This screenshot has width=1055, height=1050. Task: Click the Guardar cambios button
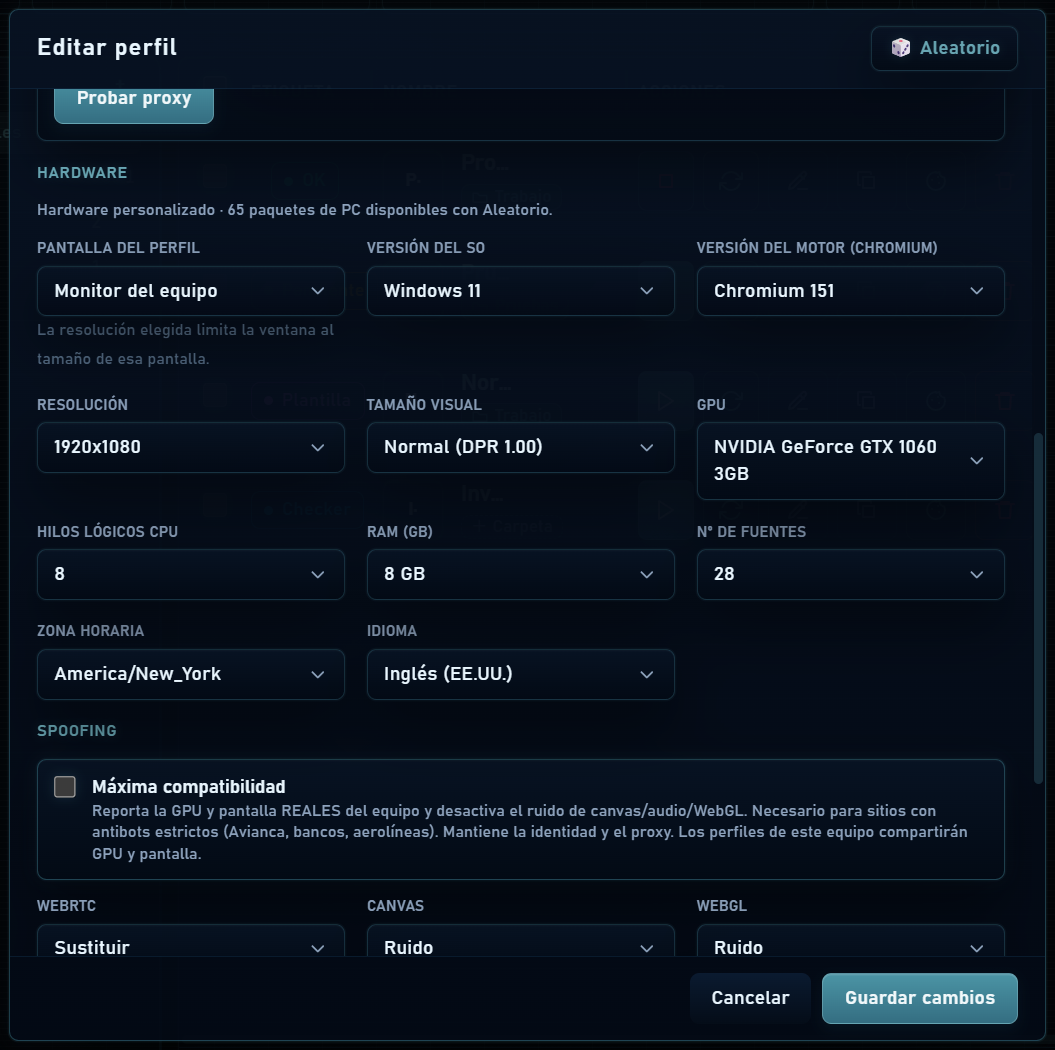pos(920,998)
